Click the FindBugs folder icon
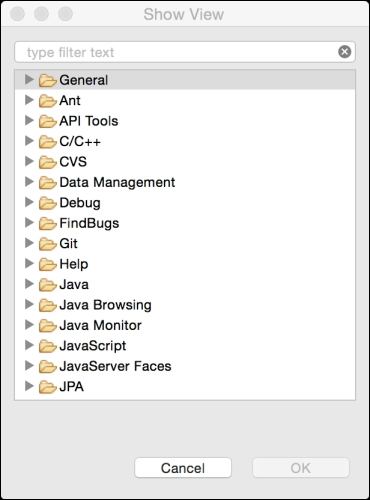This screenshot has height=500, width=370. pos(47,223)
